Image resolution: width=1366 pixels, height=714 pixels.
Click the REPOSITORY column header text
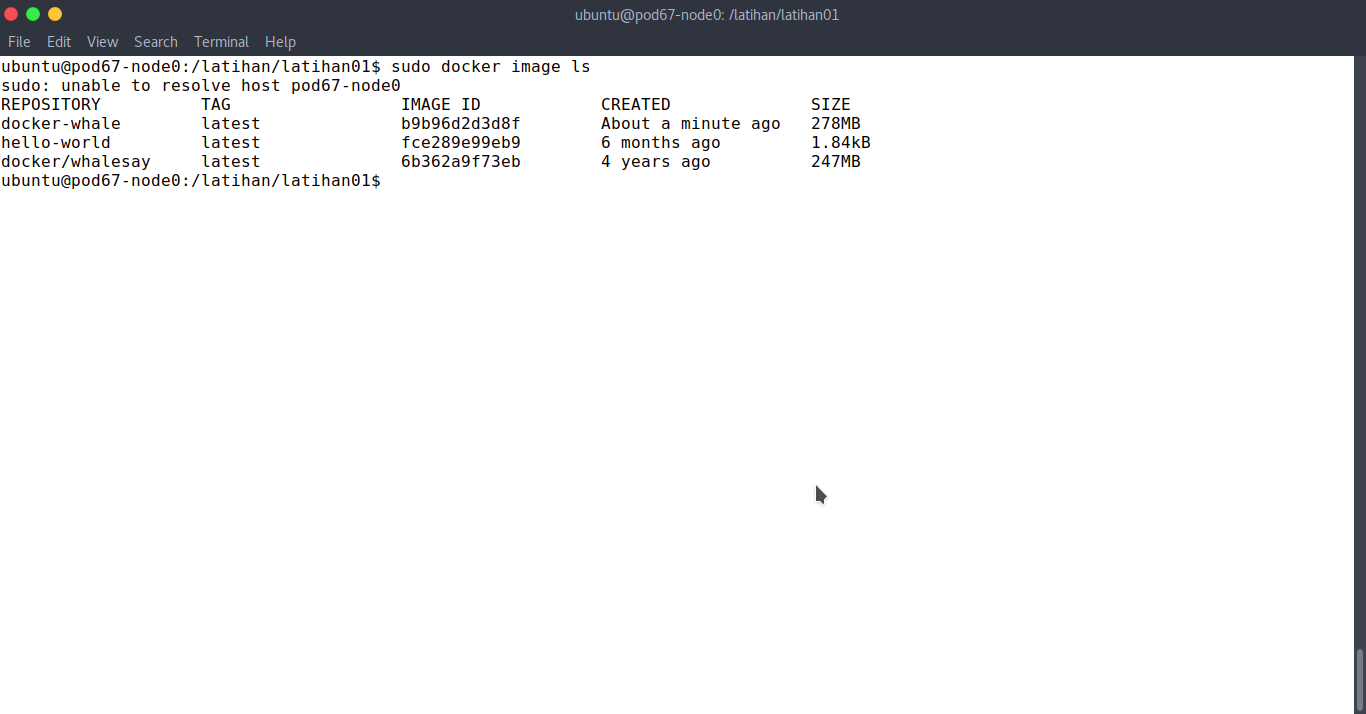click(x=51, y=105)
